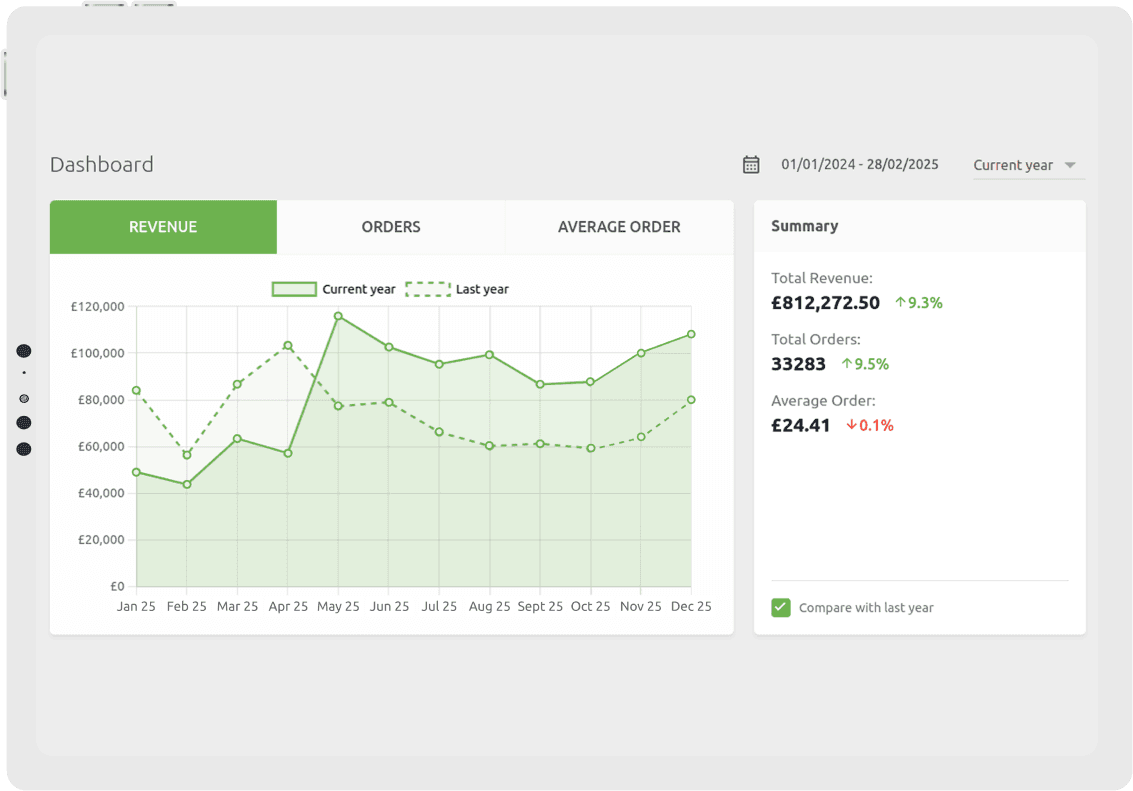Click the dashed Last year legend swatch
This screenshot has height=791, width=1133.
[427, 289]
